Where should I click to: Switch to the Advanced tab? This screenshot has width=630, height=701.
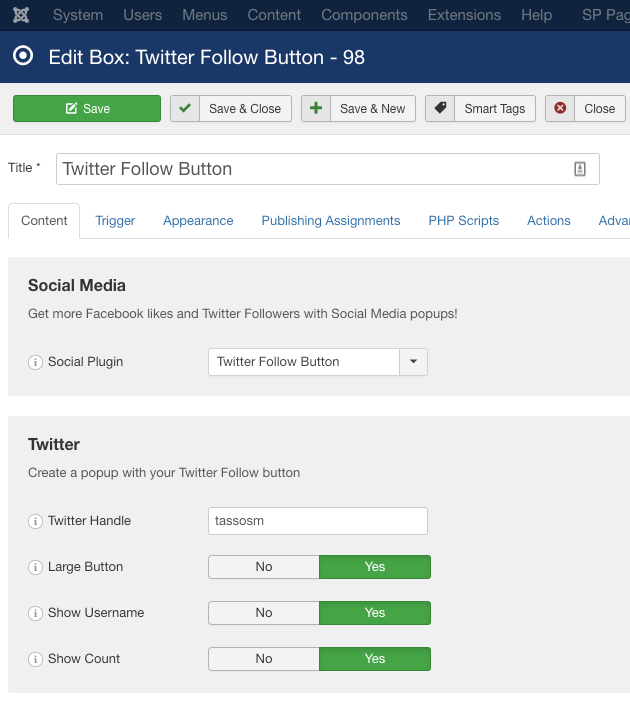click(614, 221)
